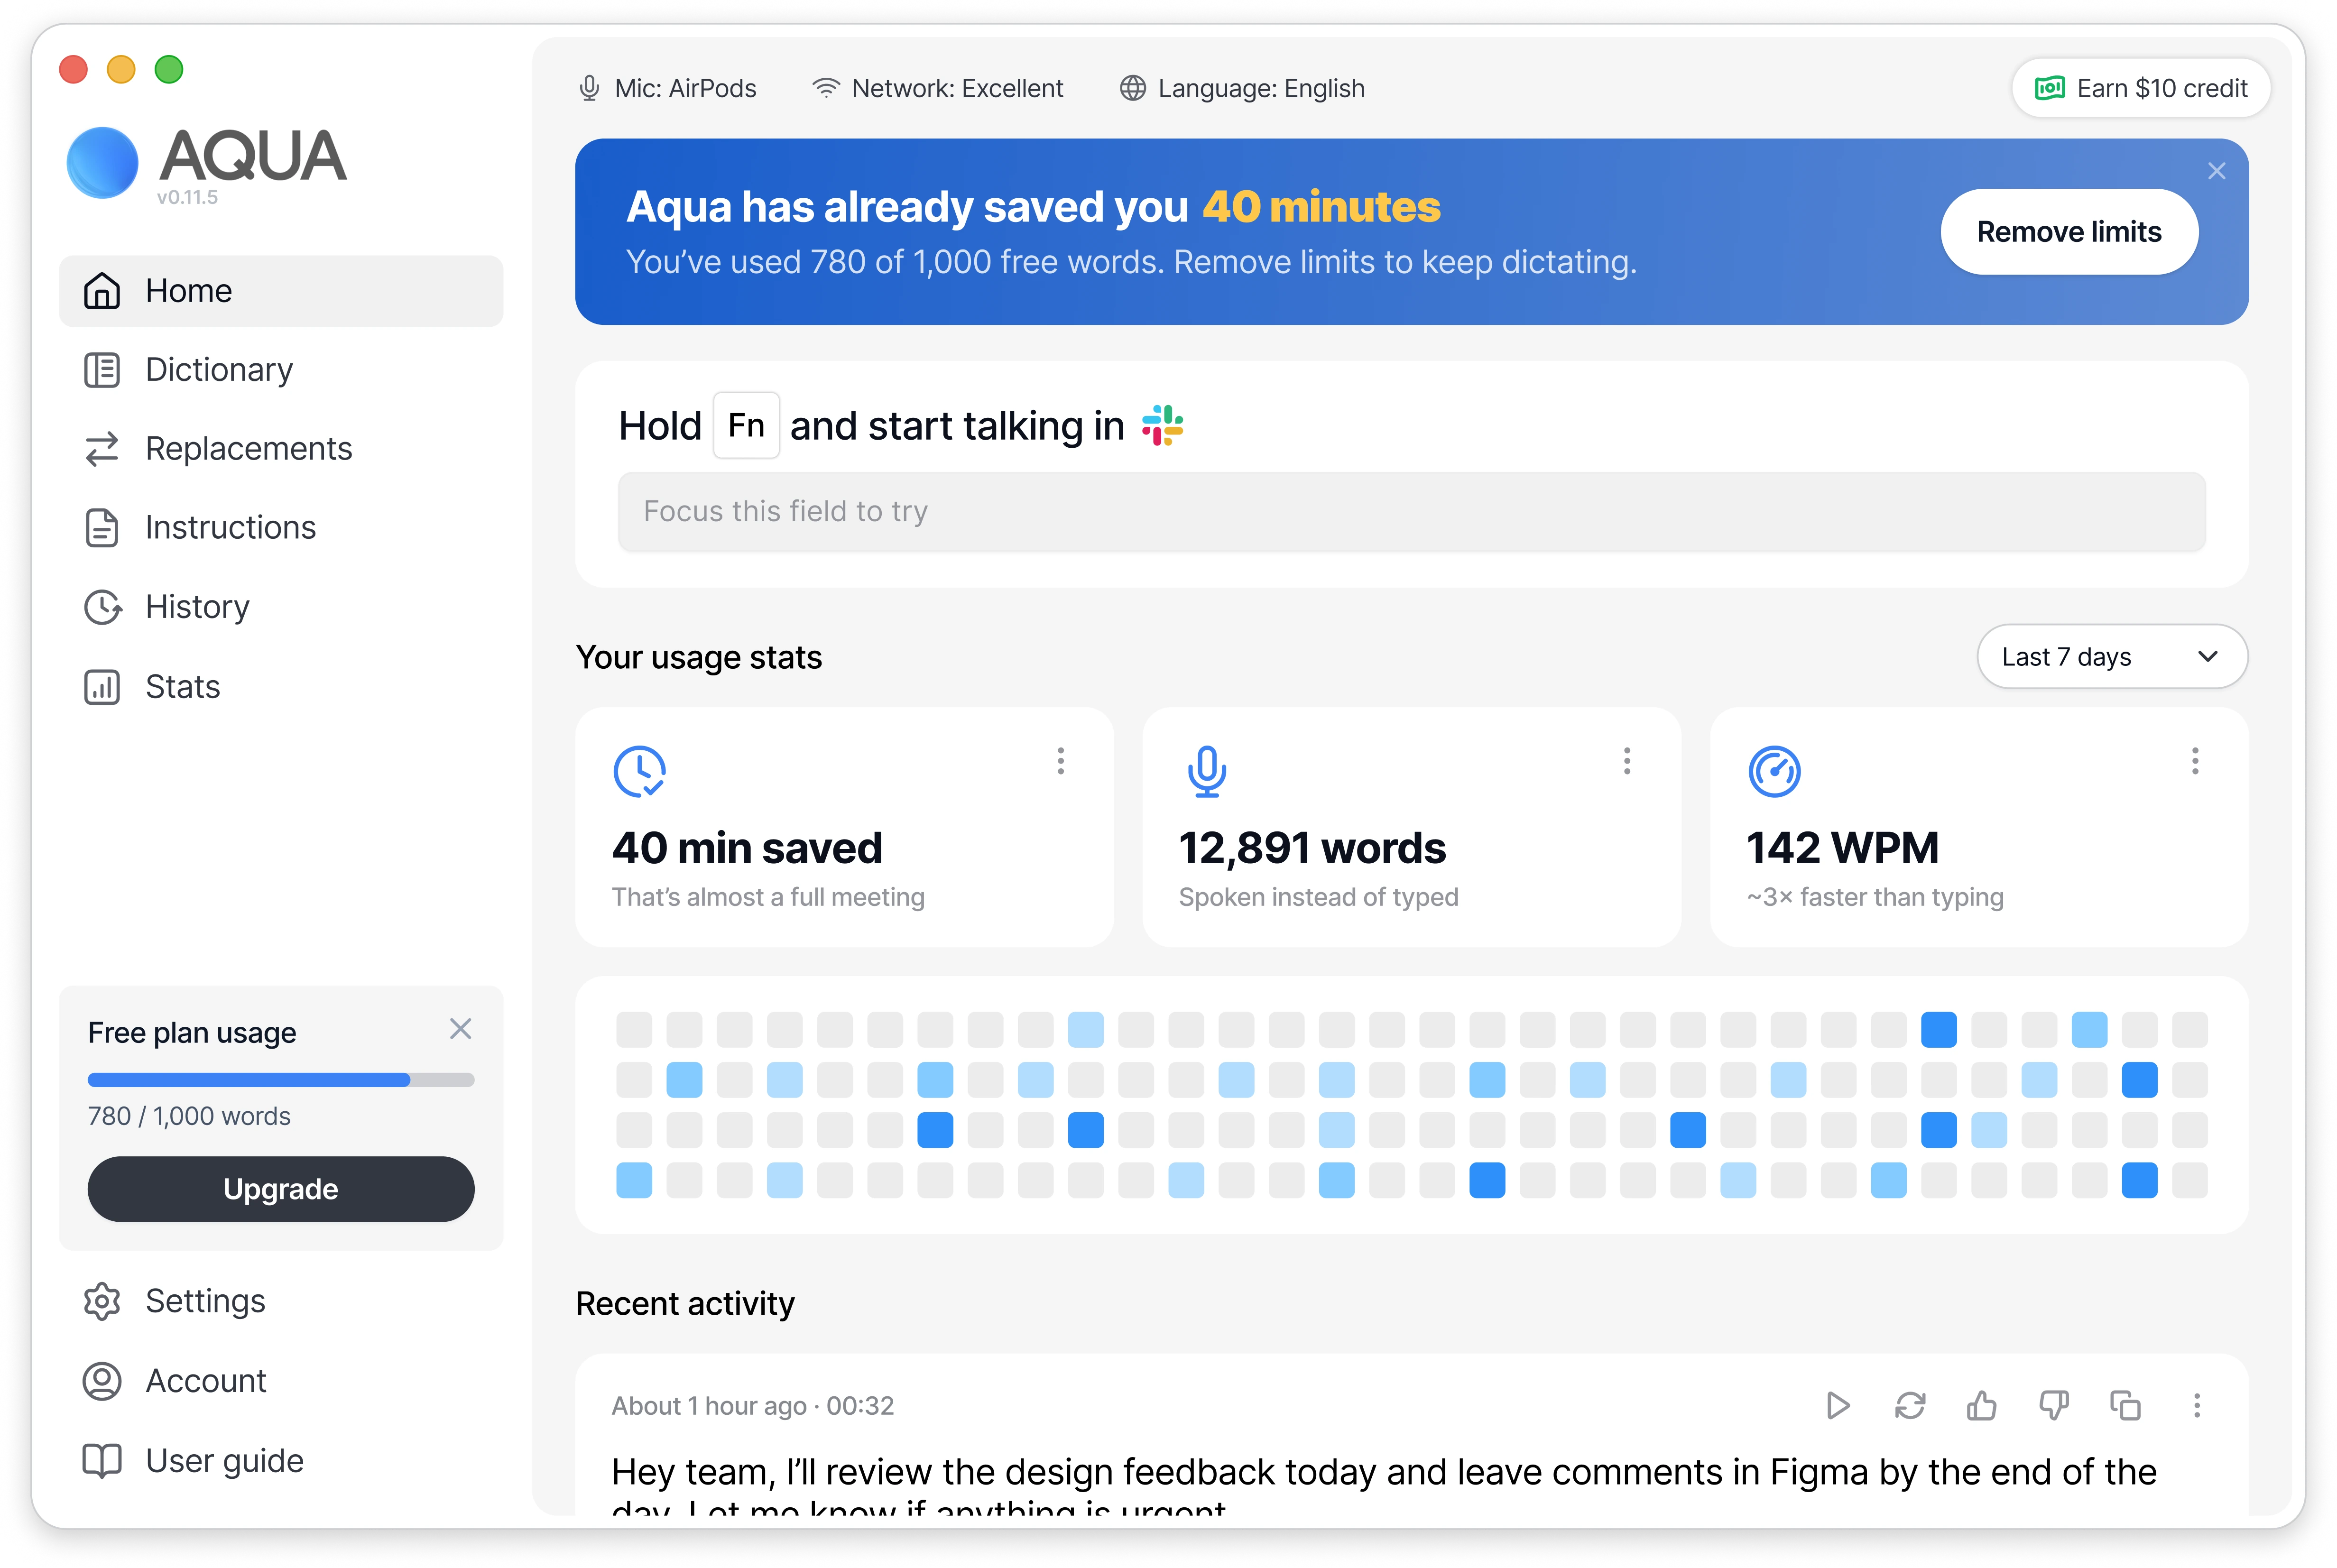Viewport: 2337px width, 1568px height.
Task: Focus the 'Focus this field to try' input
Action: [1411, 512]
